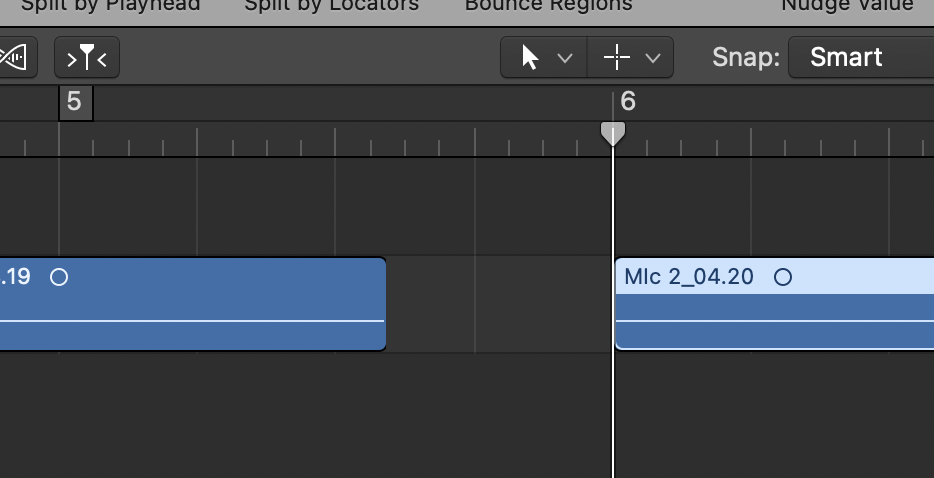Click Split by Playhead
The width and height of the screenshot is (934, 478).
pos(110,5)
